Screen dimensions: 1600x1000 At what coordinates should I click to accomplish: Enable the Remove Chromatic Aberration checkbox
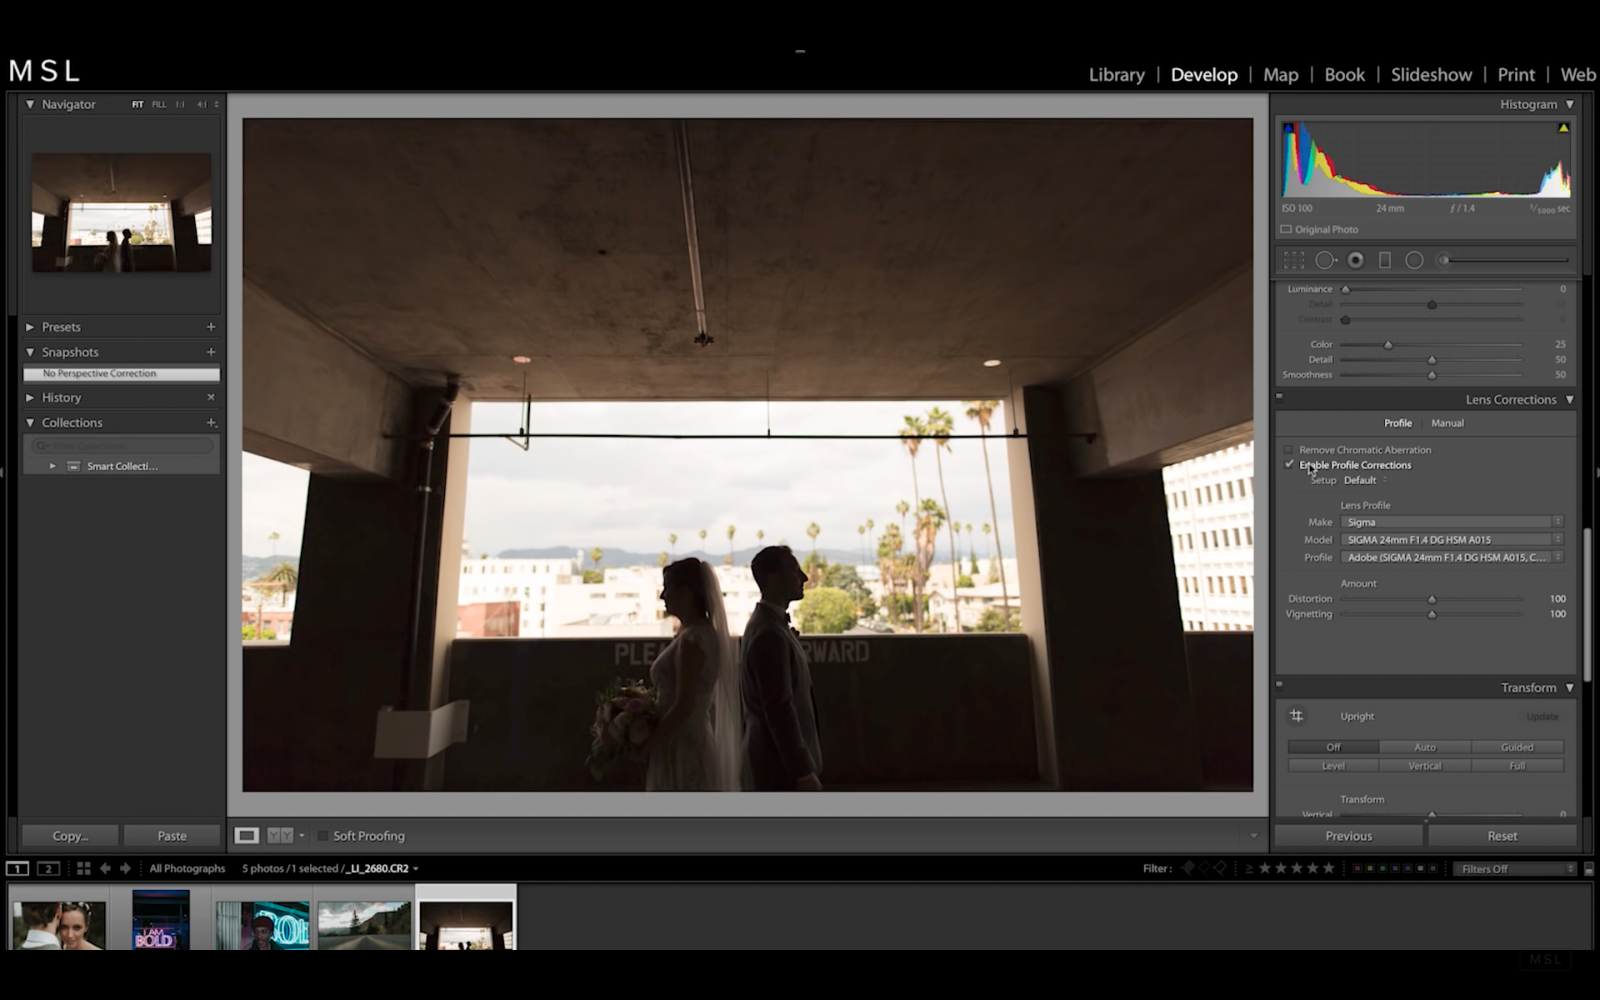[1289, 449]
